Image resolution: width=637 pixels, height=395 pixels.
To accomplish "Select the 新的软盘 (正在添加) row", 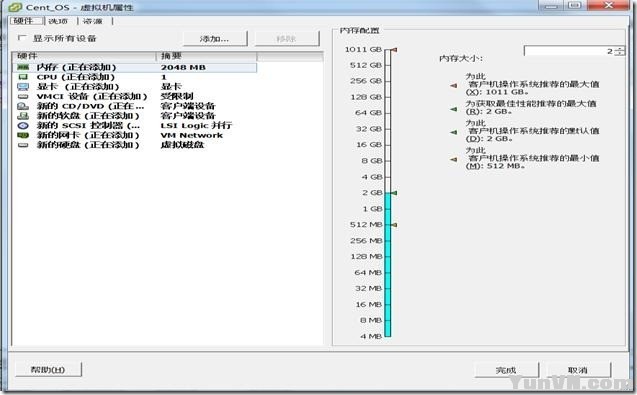I will click(135, 116).
